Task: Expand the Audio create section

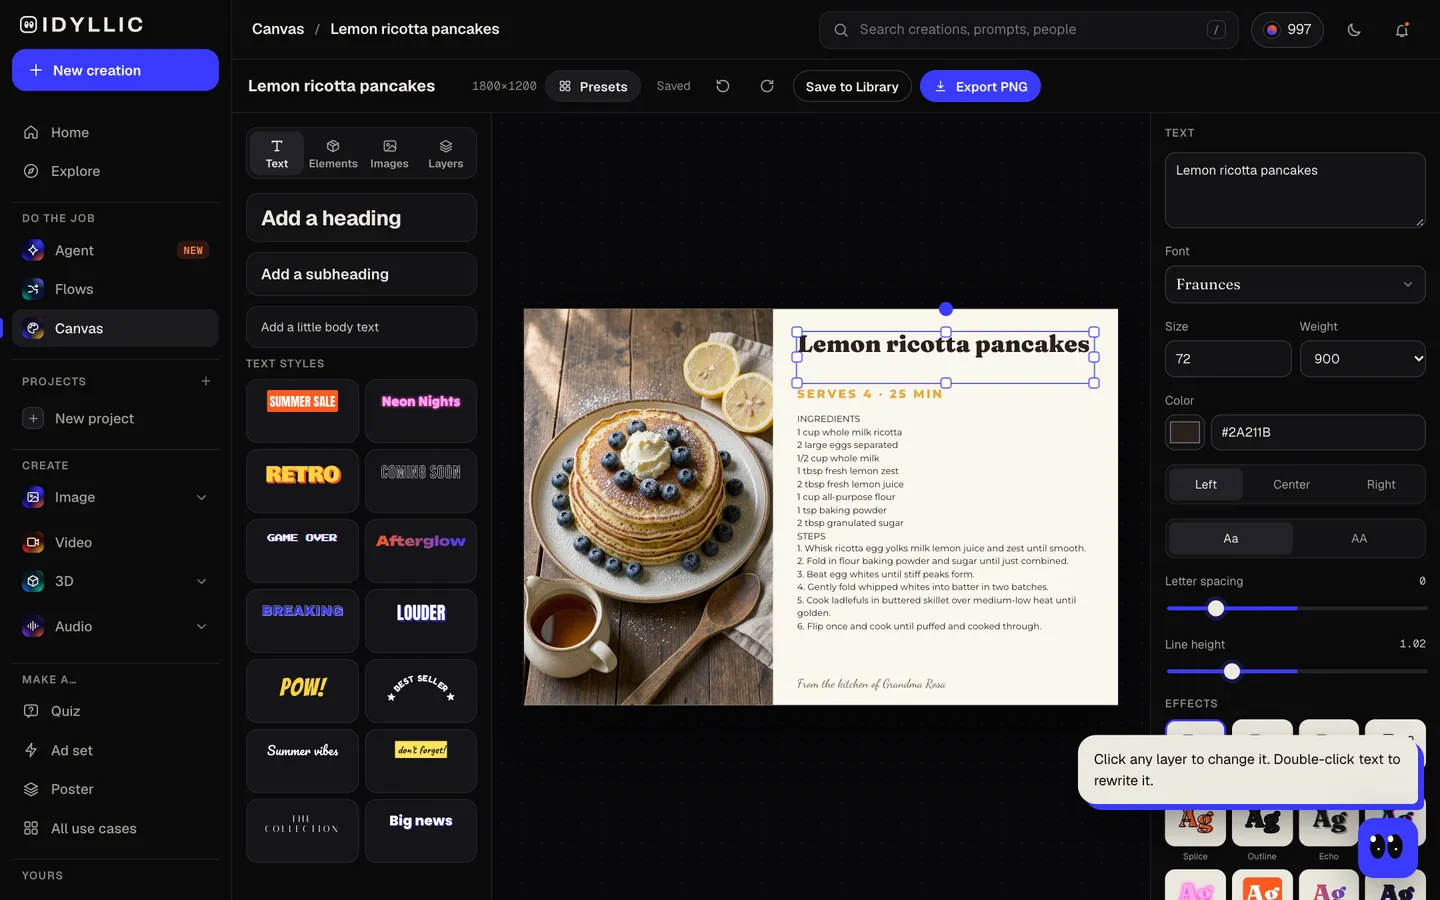Action: click(201, 626)
